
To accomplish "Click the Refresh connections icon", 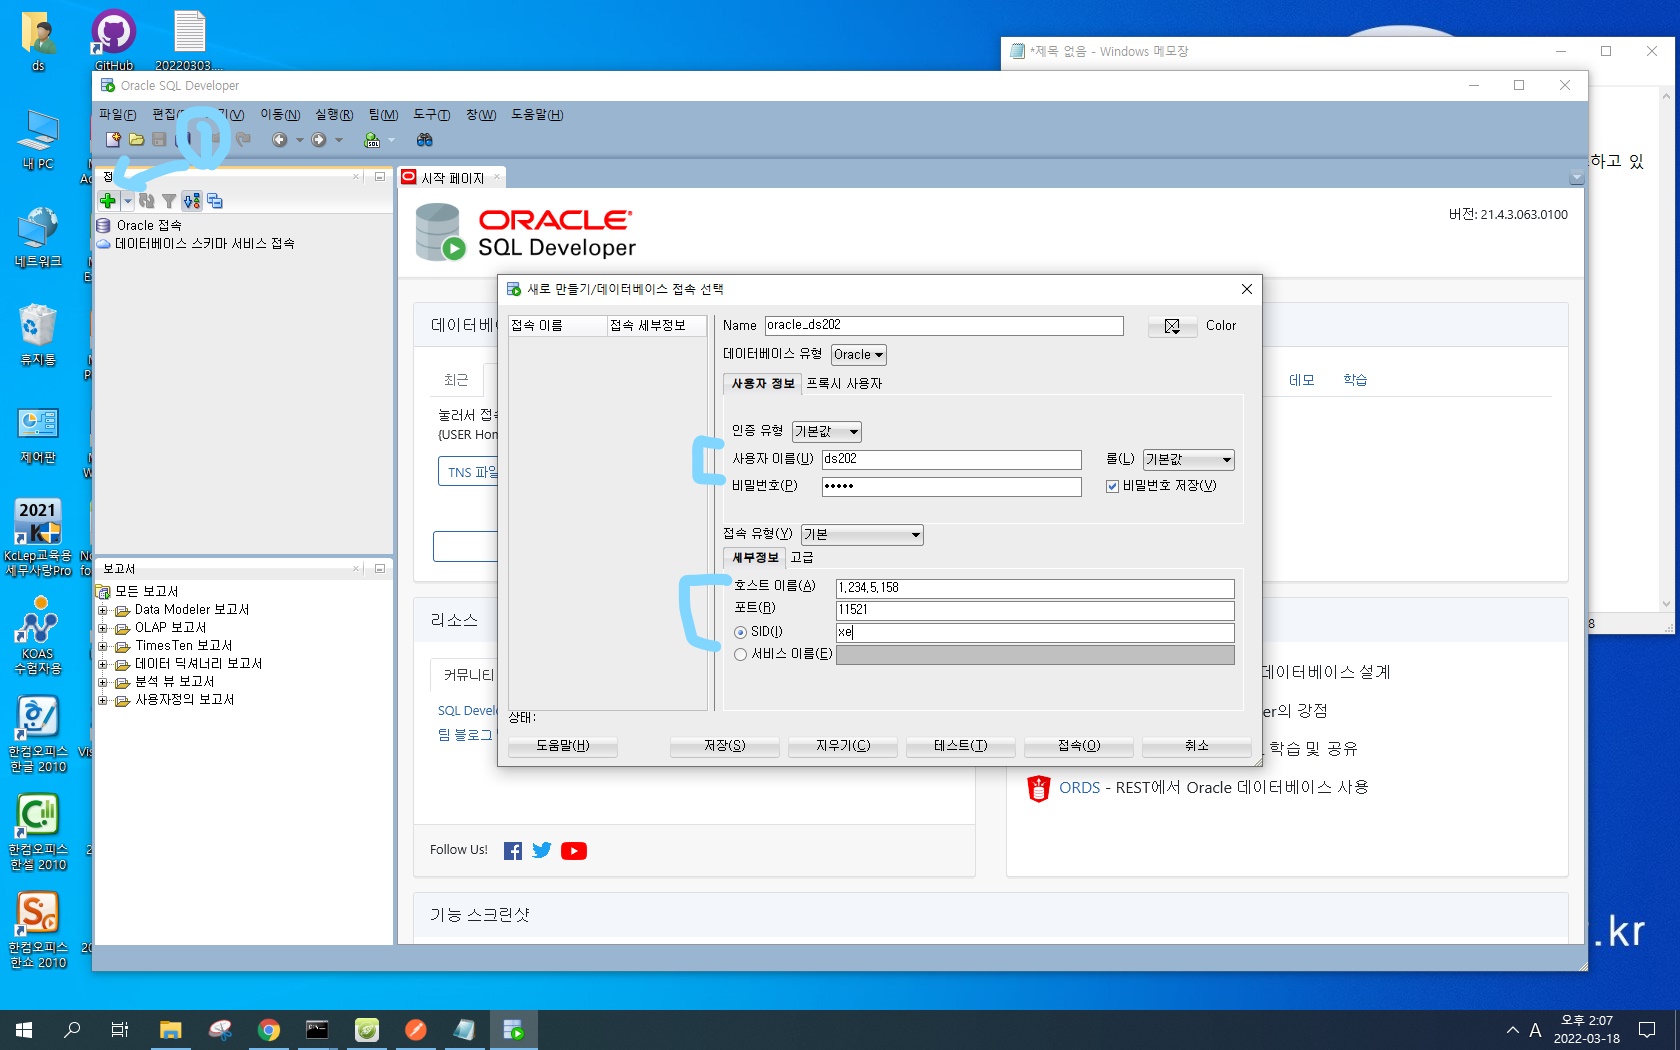I will pos(147,201).
